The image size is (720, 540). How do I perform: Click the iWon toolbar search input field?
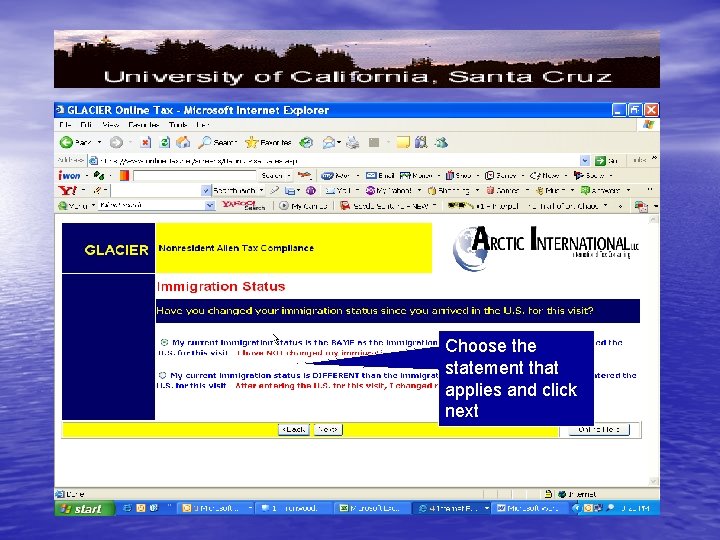194,175
